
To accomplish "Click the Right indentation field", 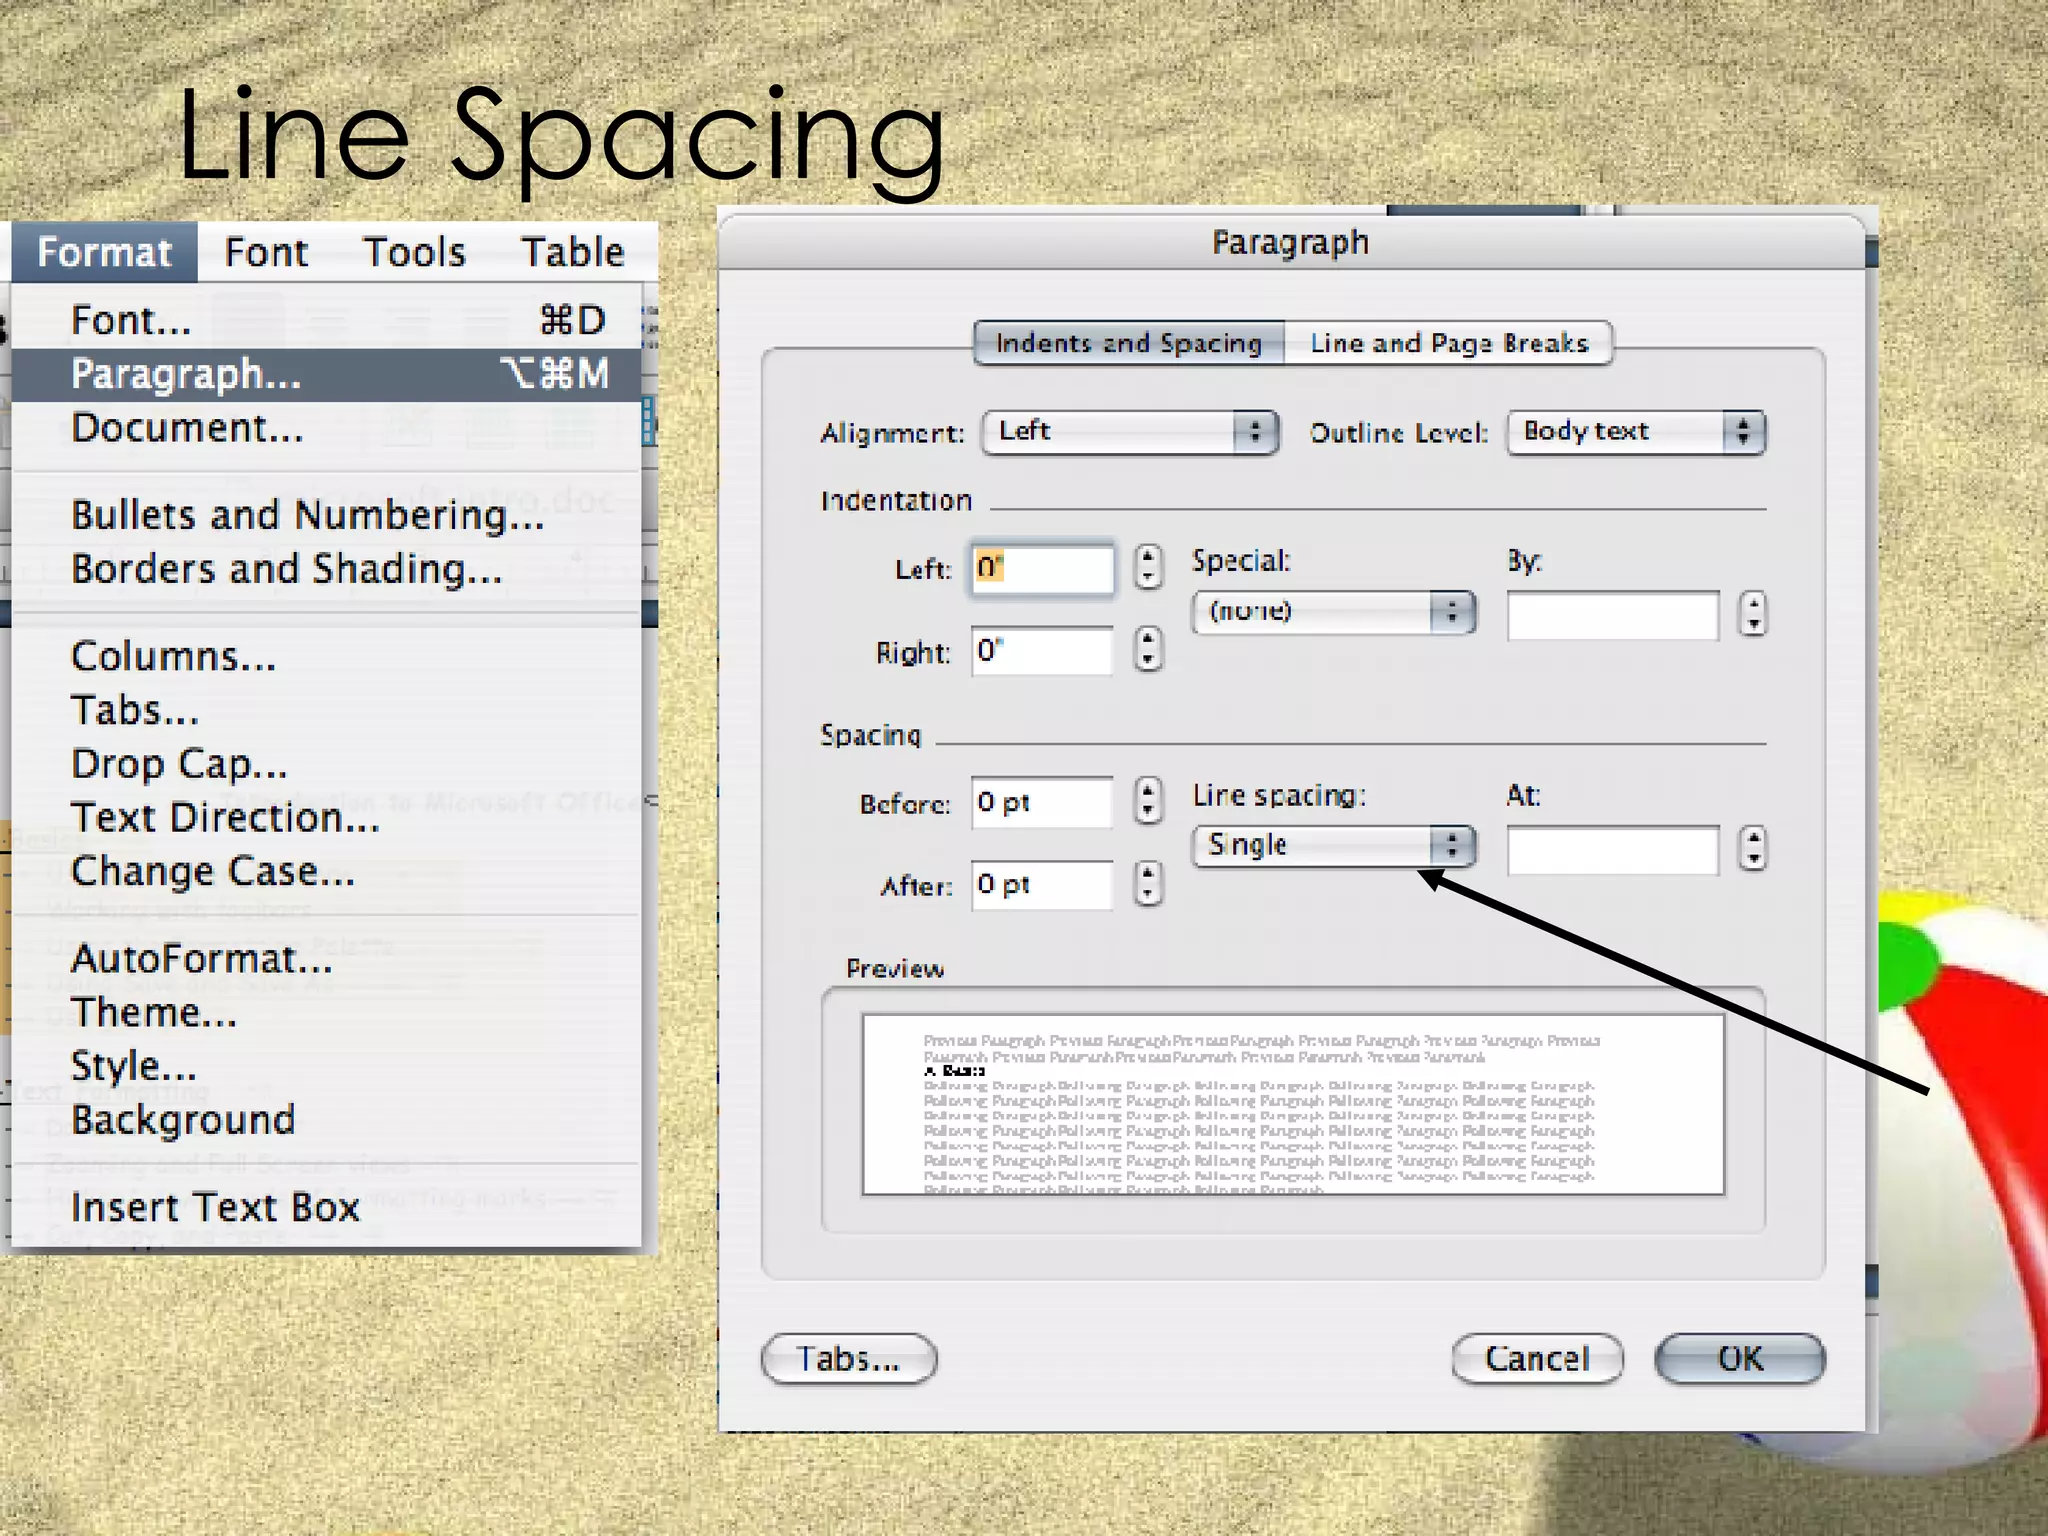I will coord(1042,651).
